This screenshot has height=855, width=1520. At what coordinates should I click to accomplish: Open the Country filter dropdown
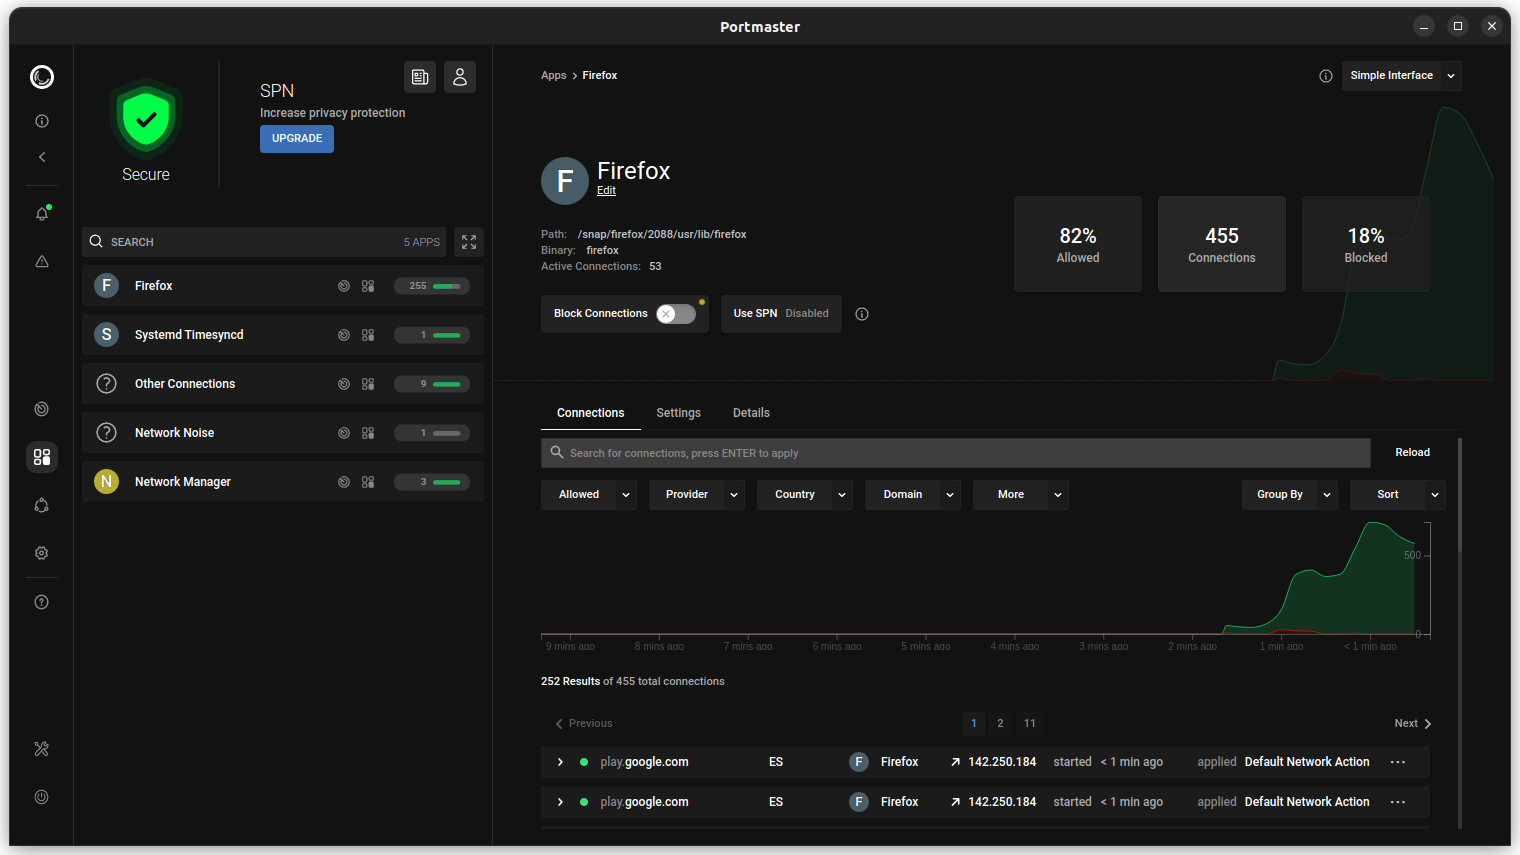coord(805,495)
